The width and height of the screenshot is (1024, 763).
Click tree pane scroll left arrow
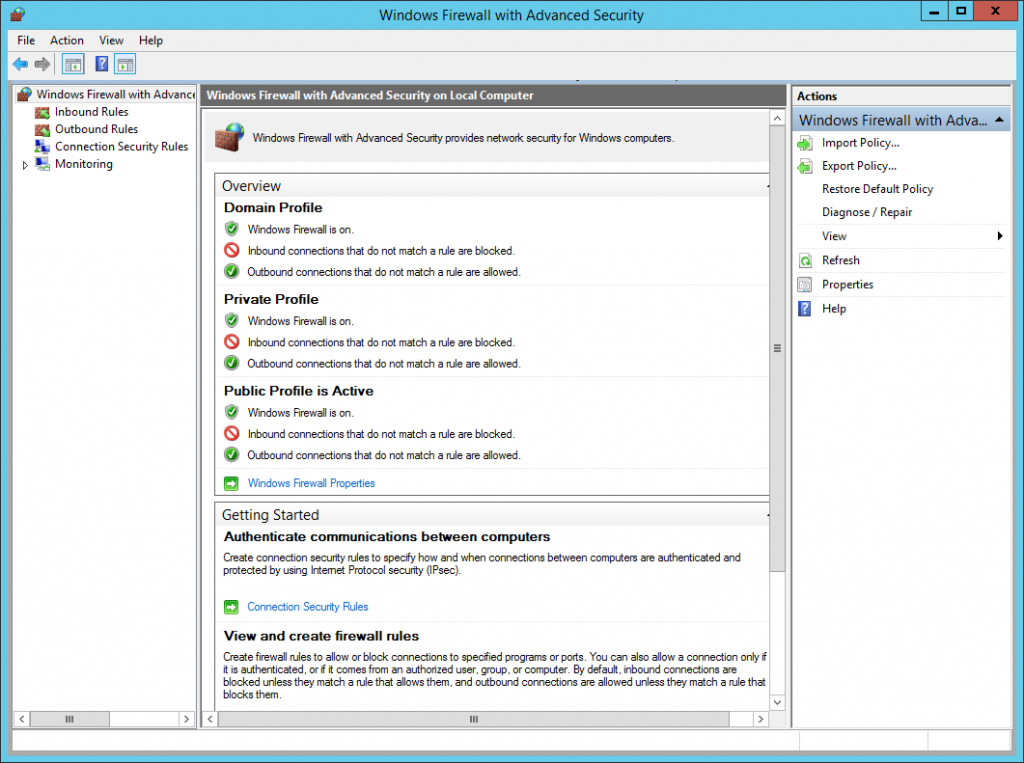(x=22, y=719)
